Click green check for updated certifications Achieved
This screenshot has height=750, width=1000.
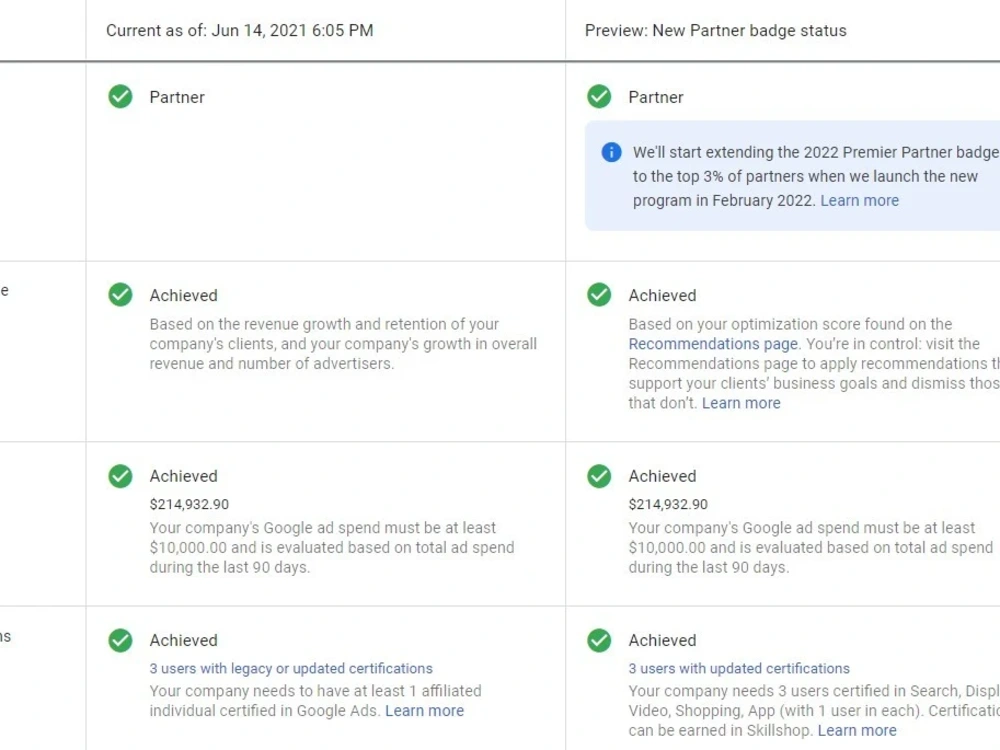[x=599, y=640]
